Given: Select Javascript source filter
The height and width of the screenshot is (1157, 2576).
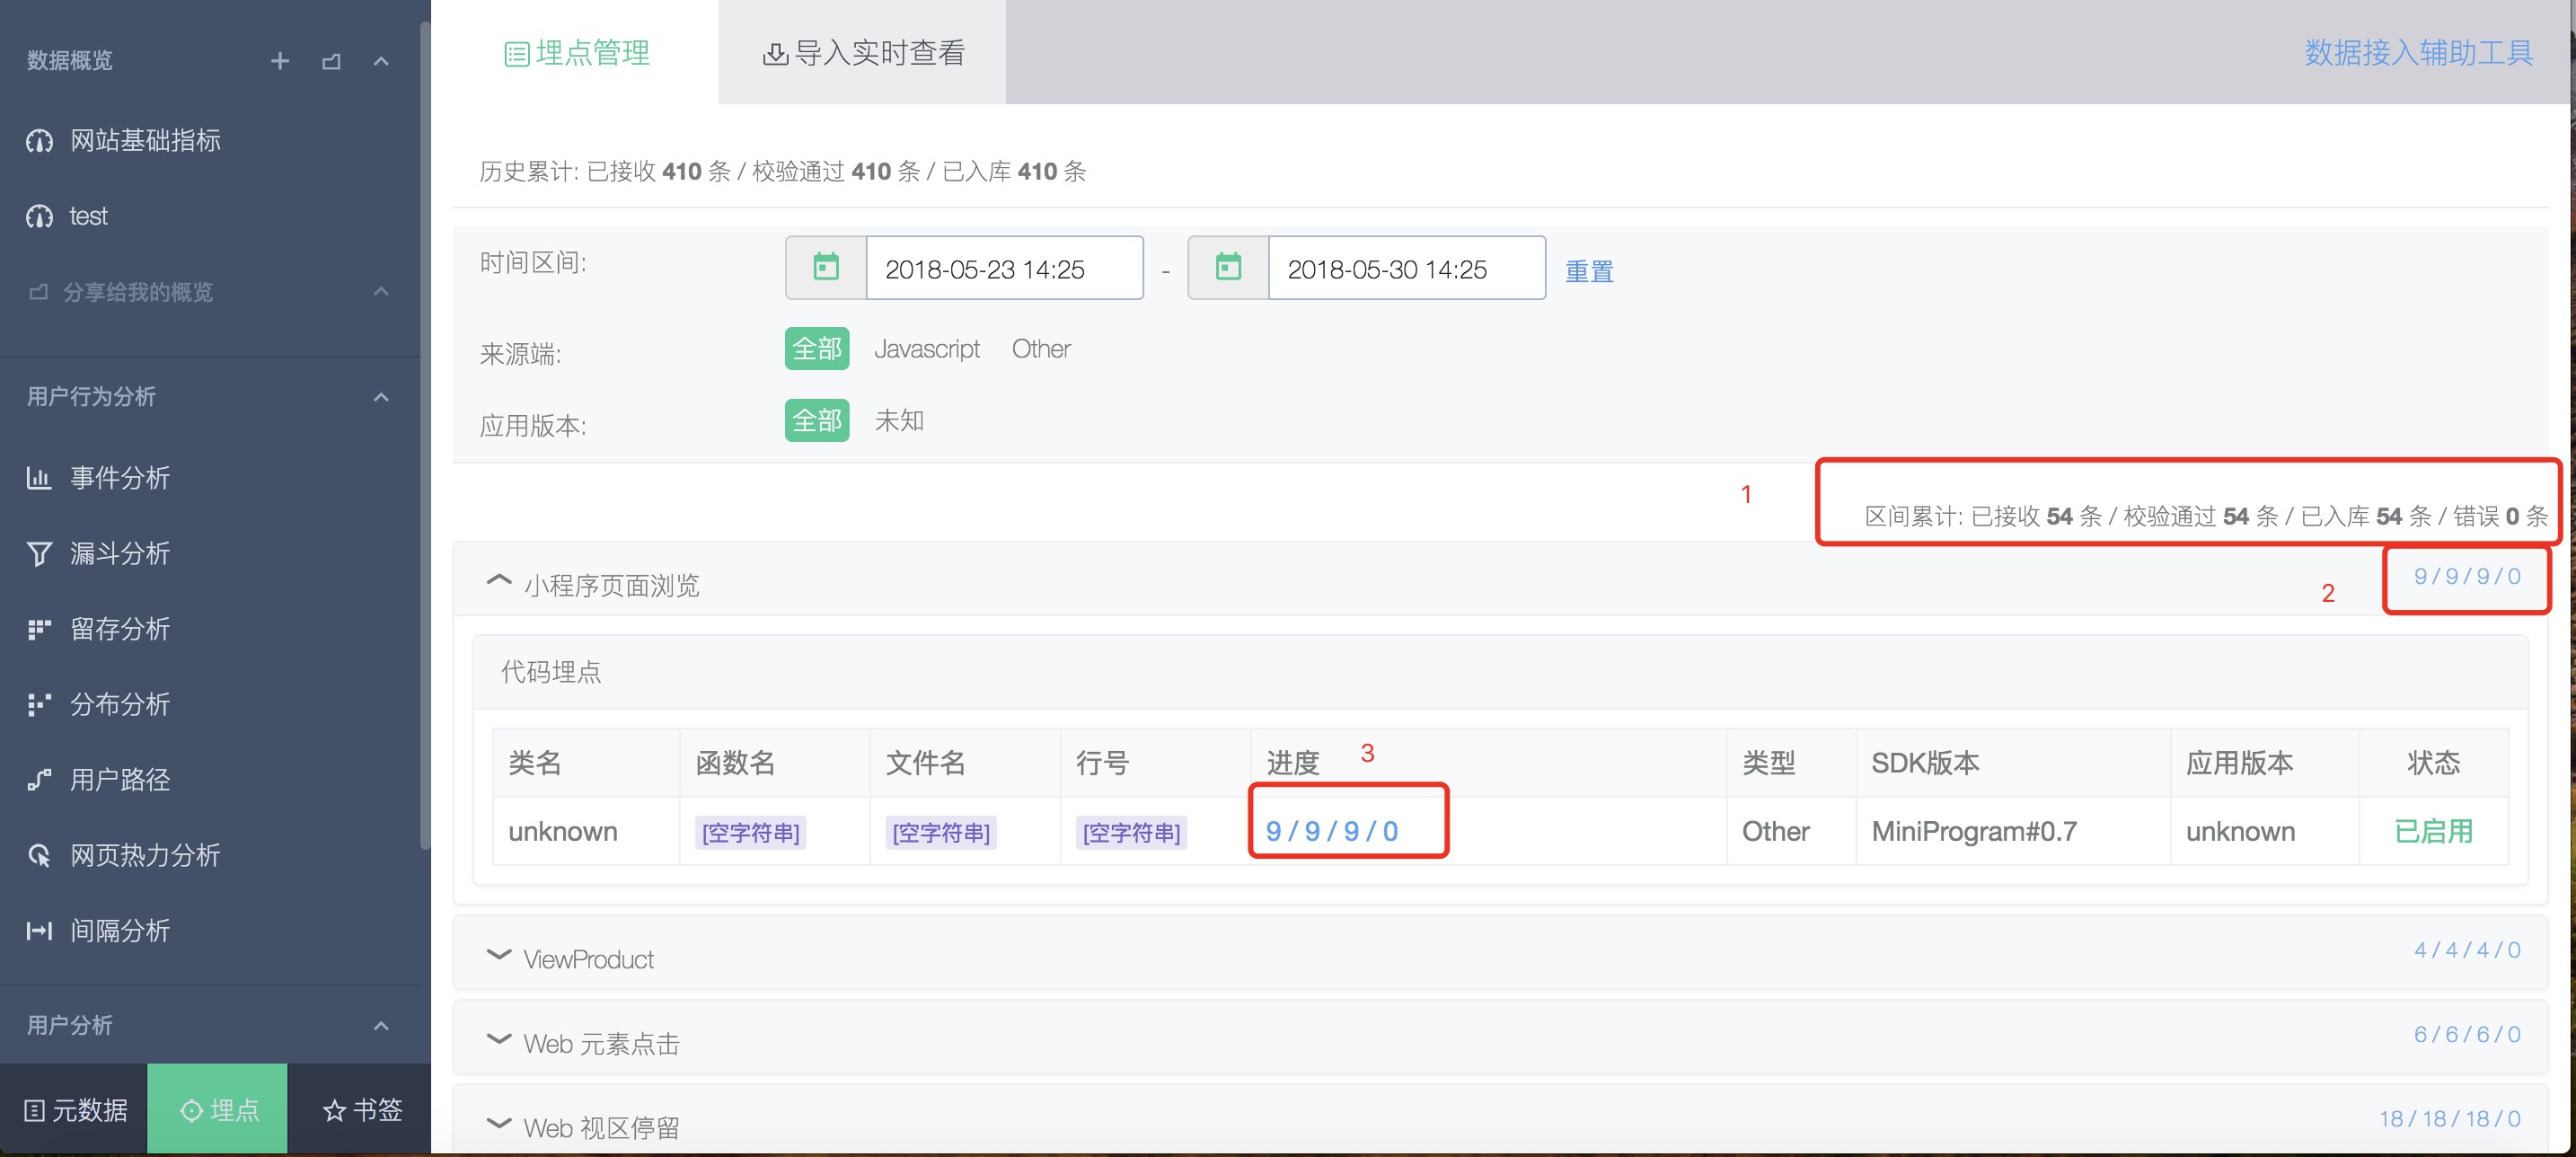Looking at the screenshot, I should [x=926, y=349].
